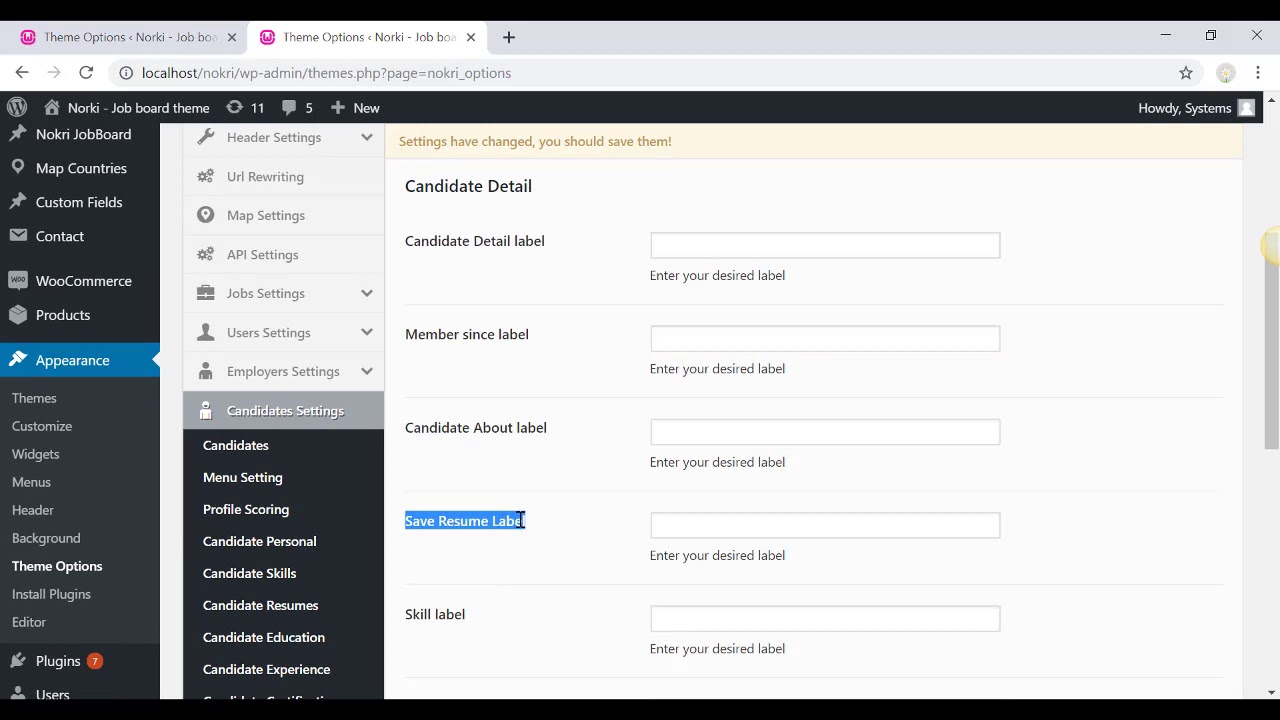Click the Url Rewriting gears icon
The height and width of the screenshot is (720, 1280).
pyautogui.click(x=206, y=176)
